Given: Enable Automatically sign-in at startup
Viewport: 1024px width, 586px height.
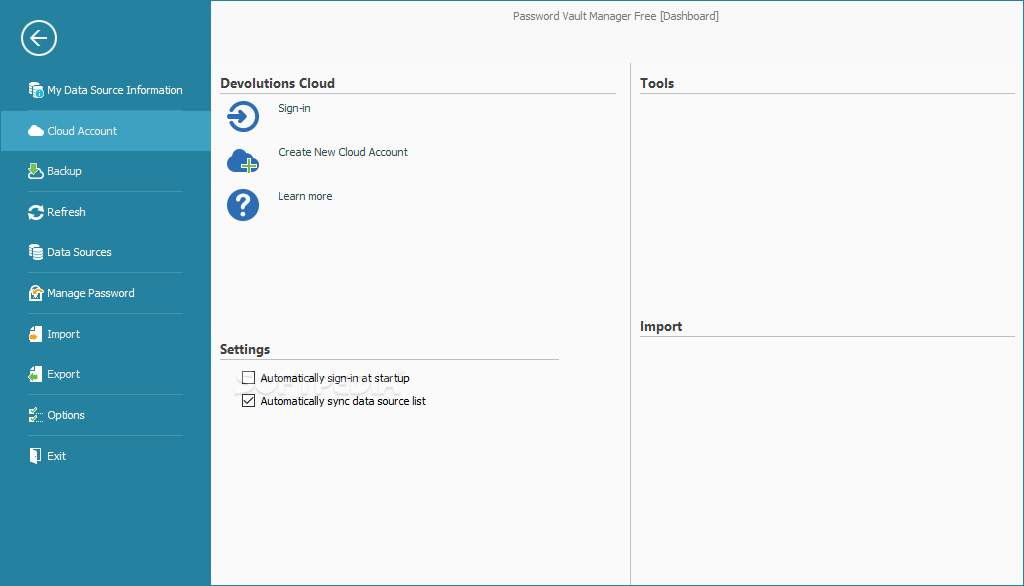Looking at the screenshot, I should coord(248,378).
